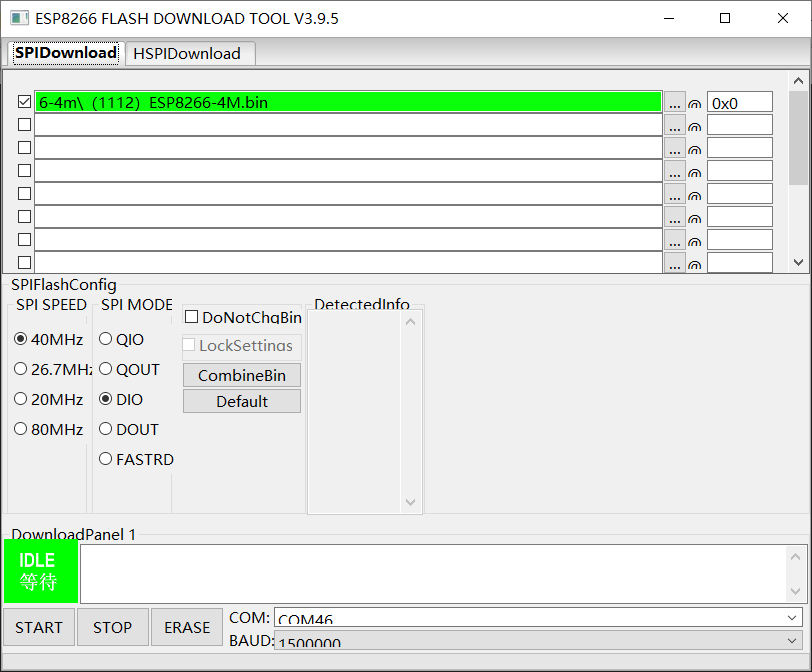Browse for file with '...' on ESP8266-4M.bin row
Screen dimensions: 812x672
point(674,102)
